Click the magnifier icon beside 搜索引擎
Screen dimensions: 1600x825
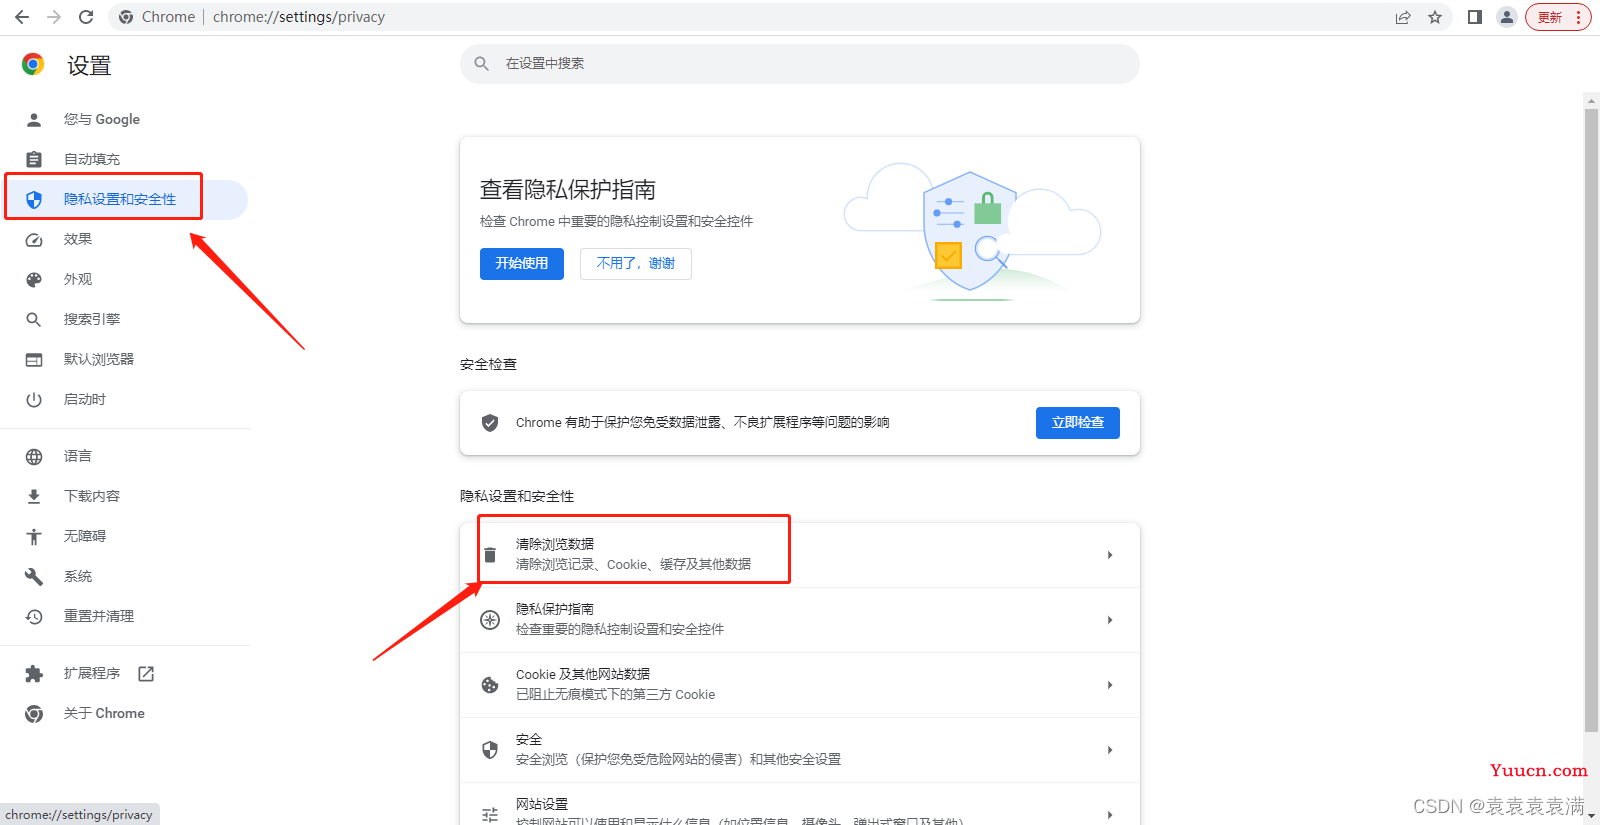pos(34,320)
